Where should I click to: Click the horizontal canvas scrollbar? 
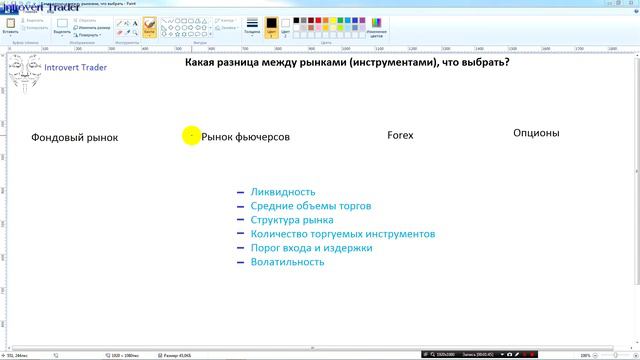[312, 348]
